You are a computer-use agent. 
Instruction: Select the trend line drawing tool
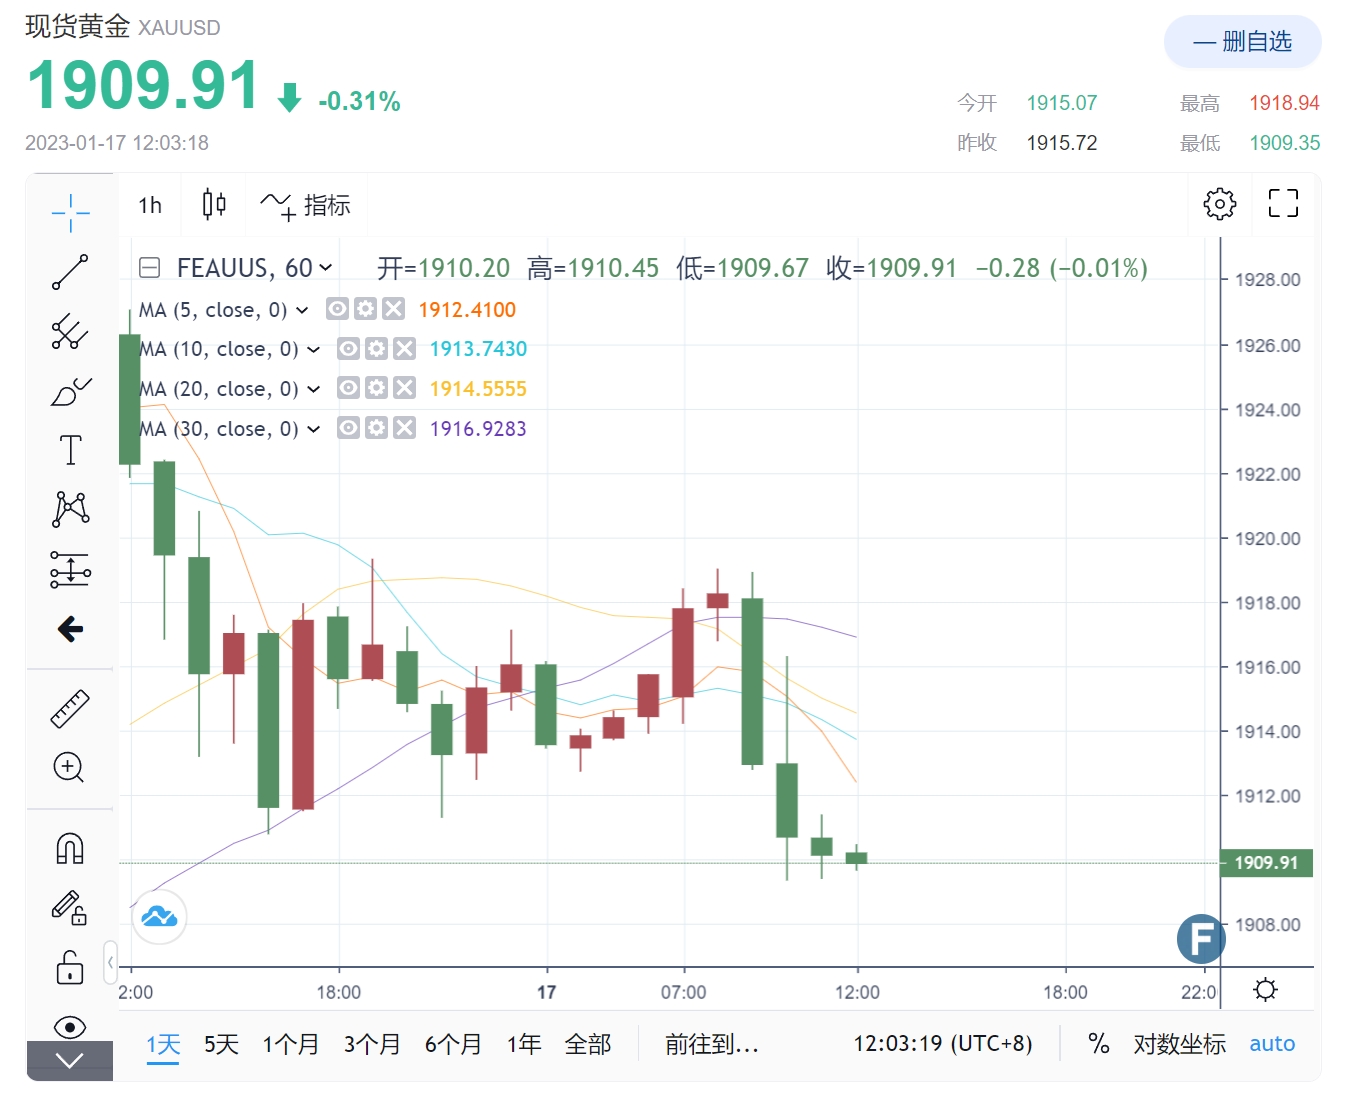point(70,272)
